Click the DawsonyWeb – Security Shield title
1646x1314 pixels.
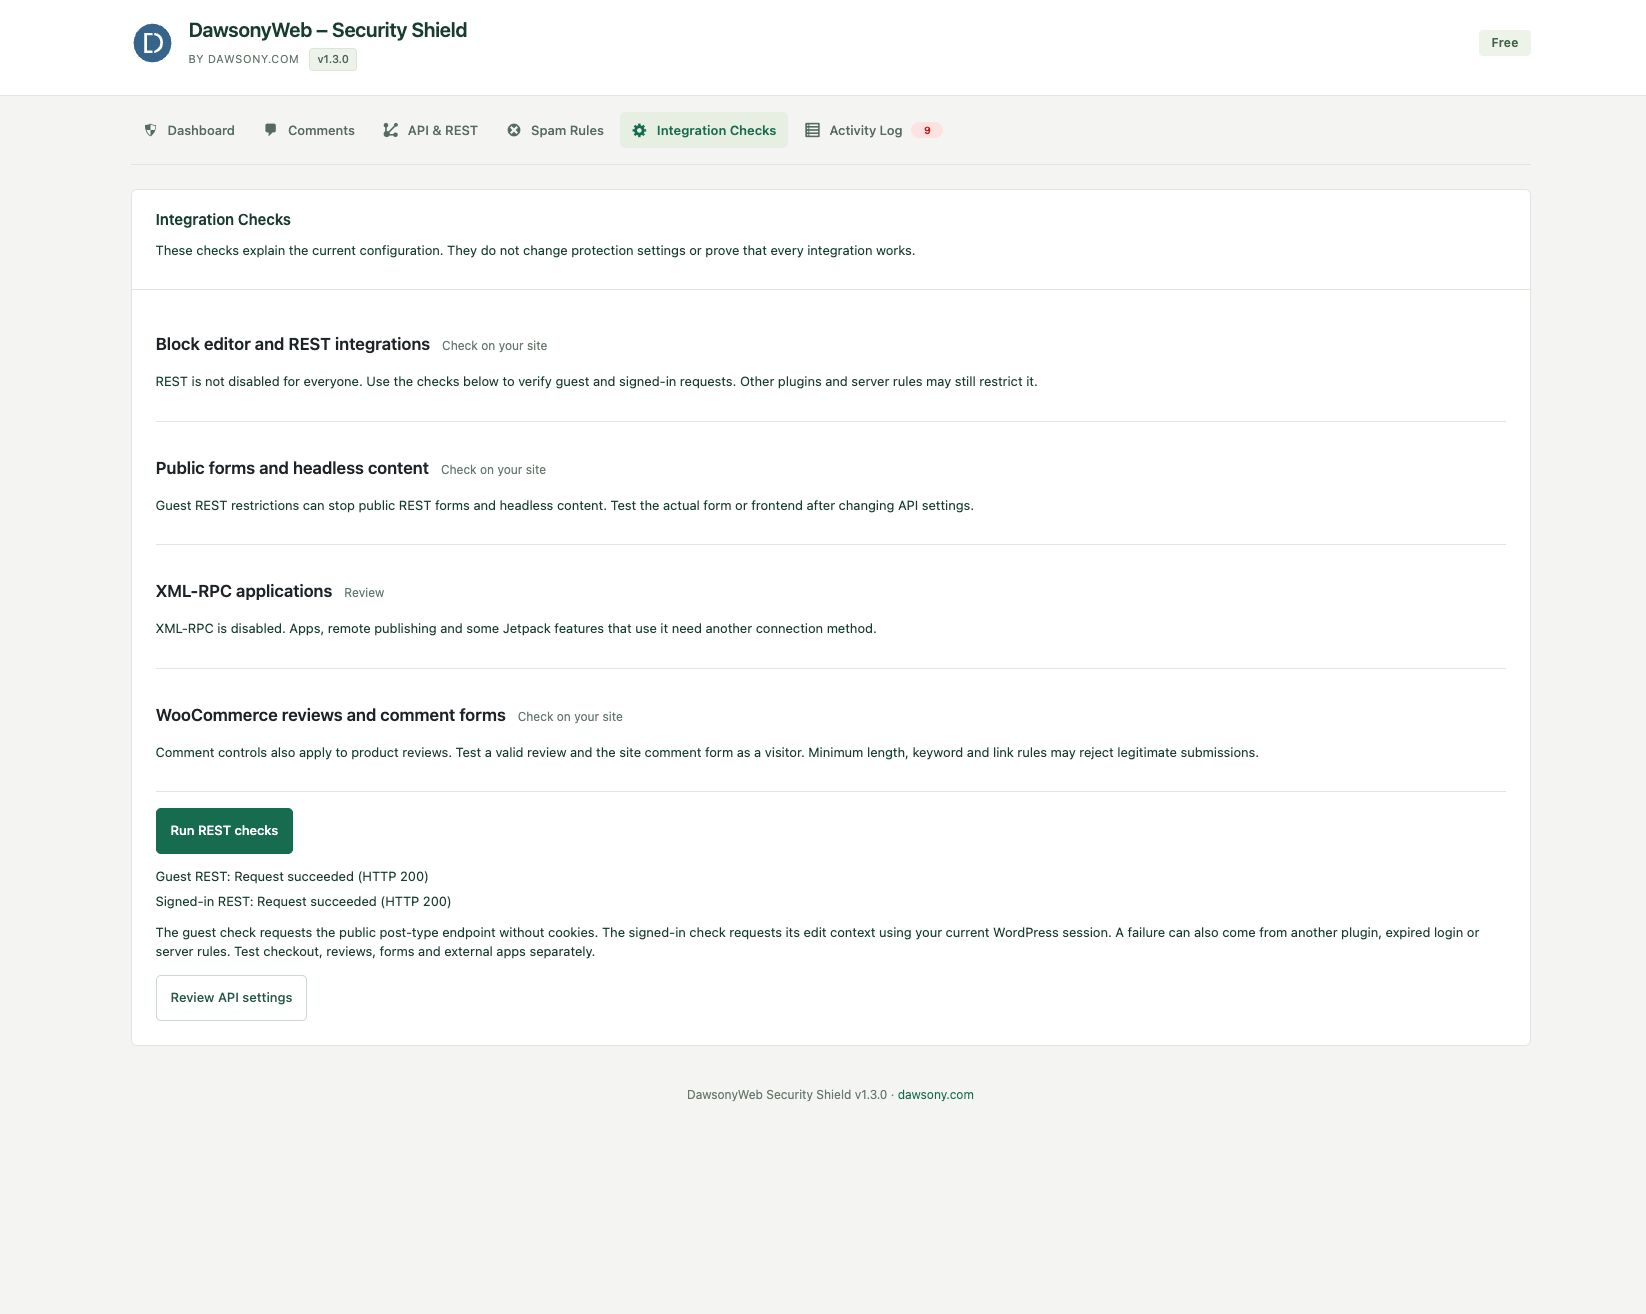(x=328, y=30)
